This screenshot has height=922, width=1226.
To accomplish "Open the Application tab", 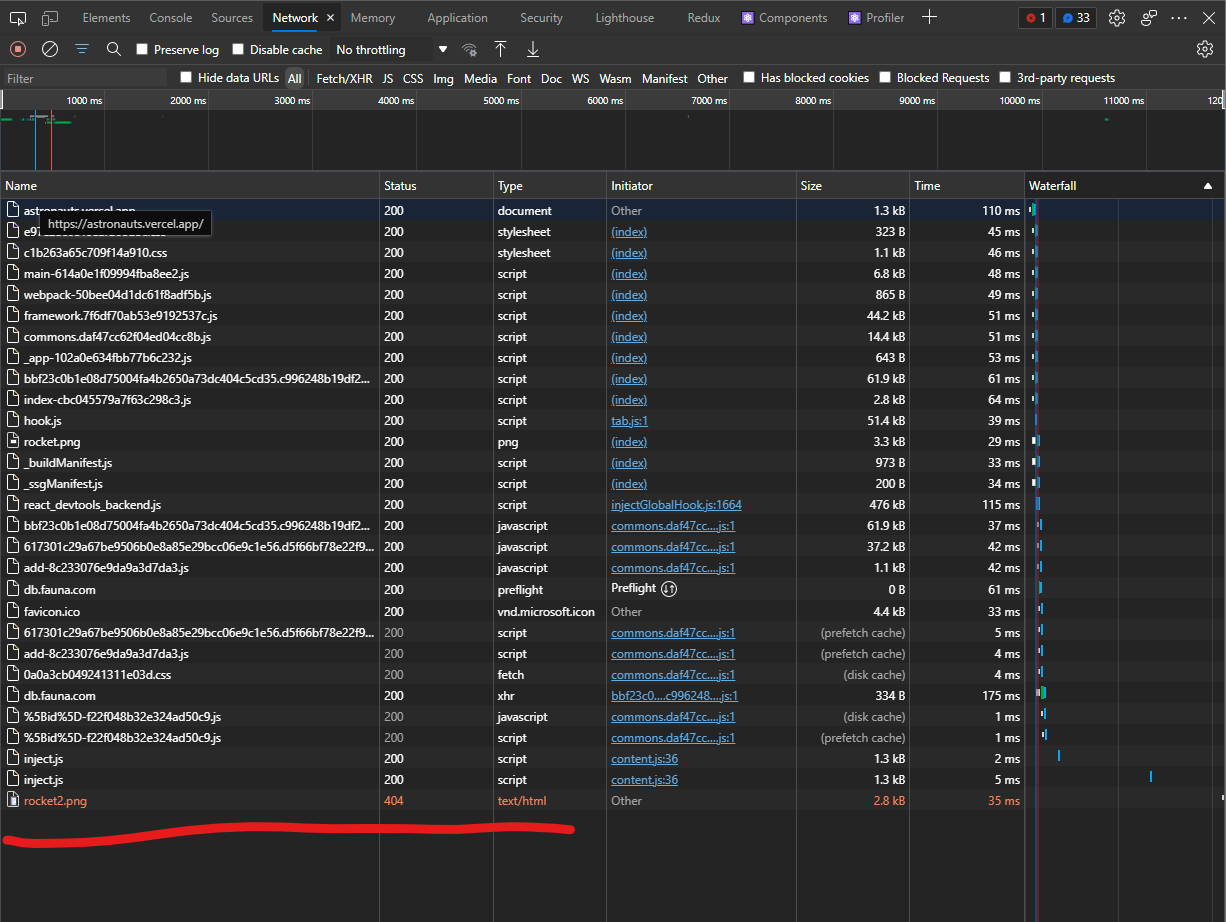I will (456, 18).
